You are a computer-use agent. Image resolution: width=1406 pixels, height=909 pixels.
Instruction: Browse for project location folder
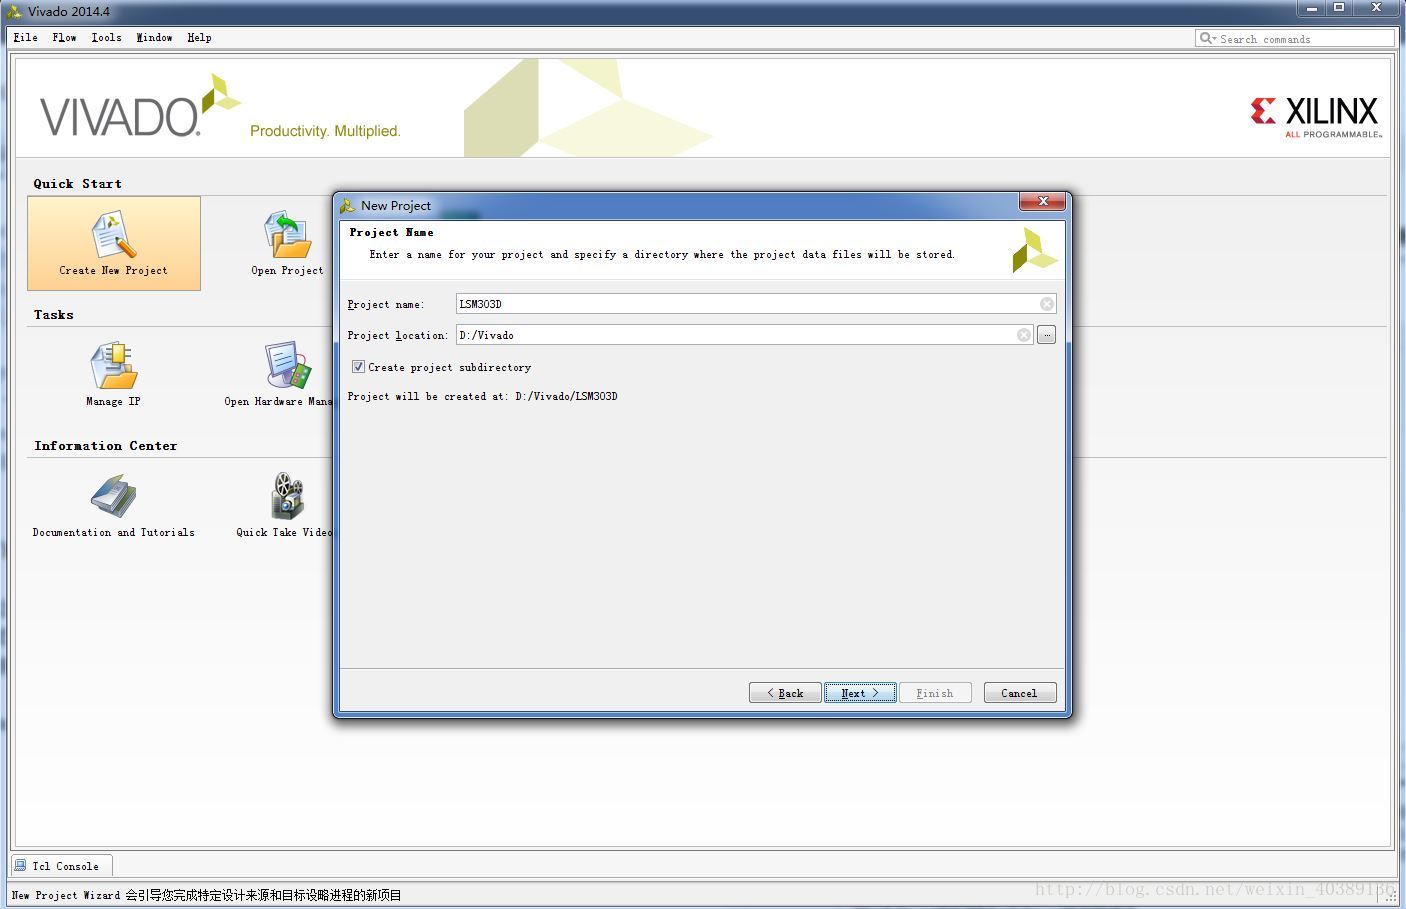pyautogui.click(x=1046, y=335)
